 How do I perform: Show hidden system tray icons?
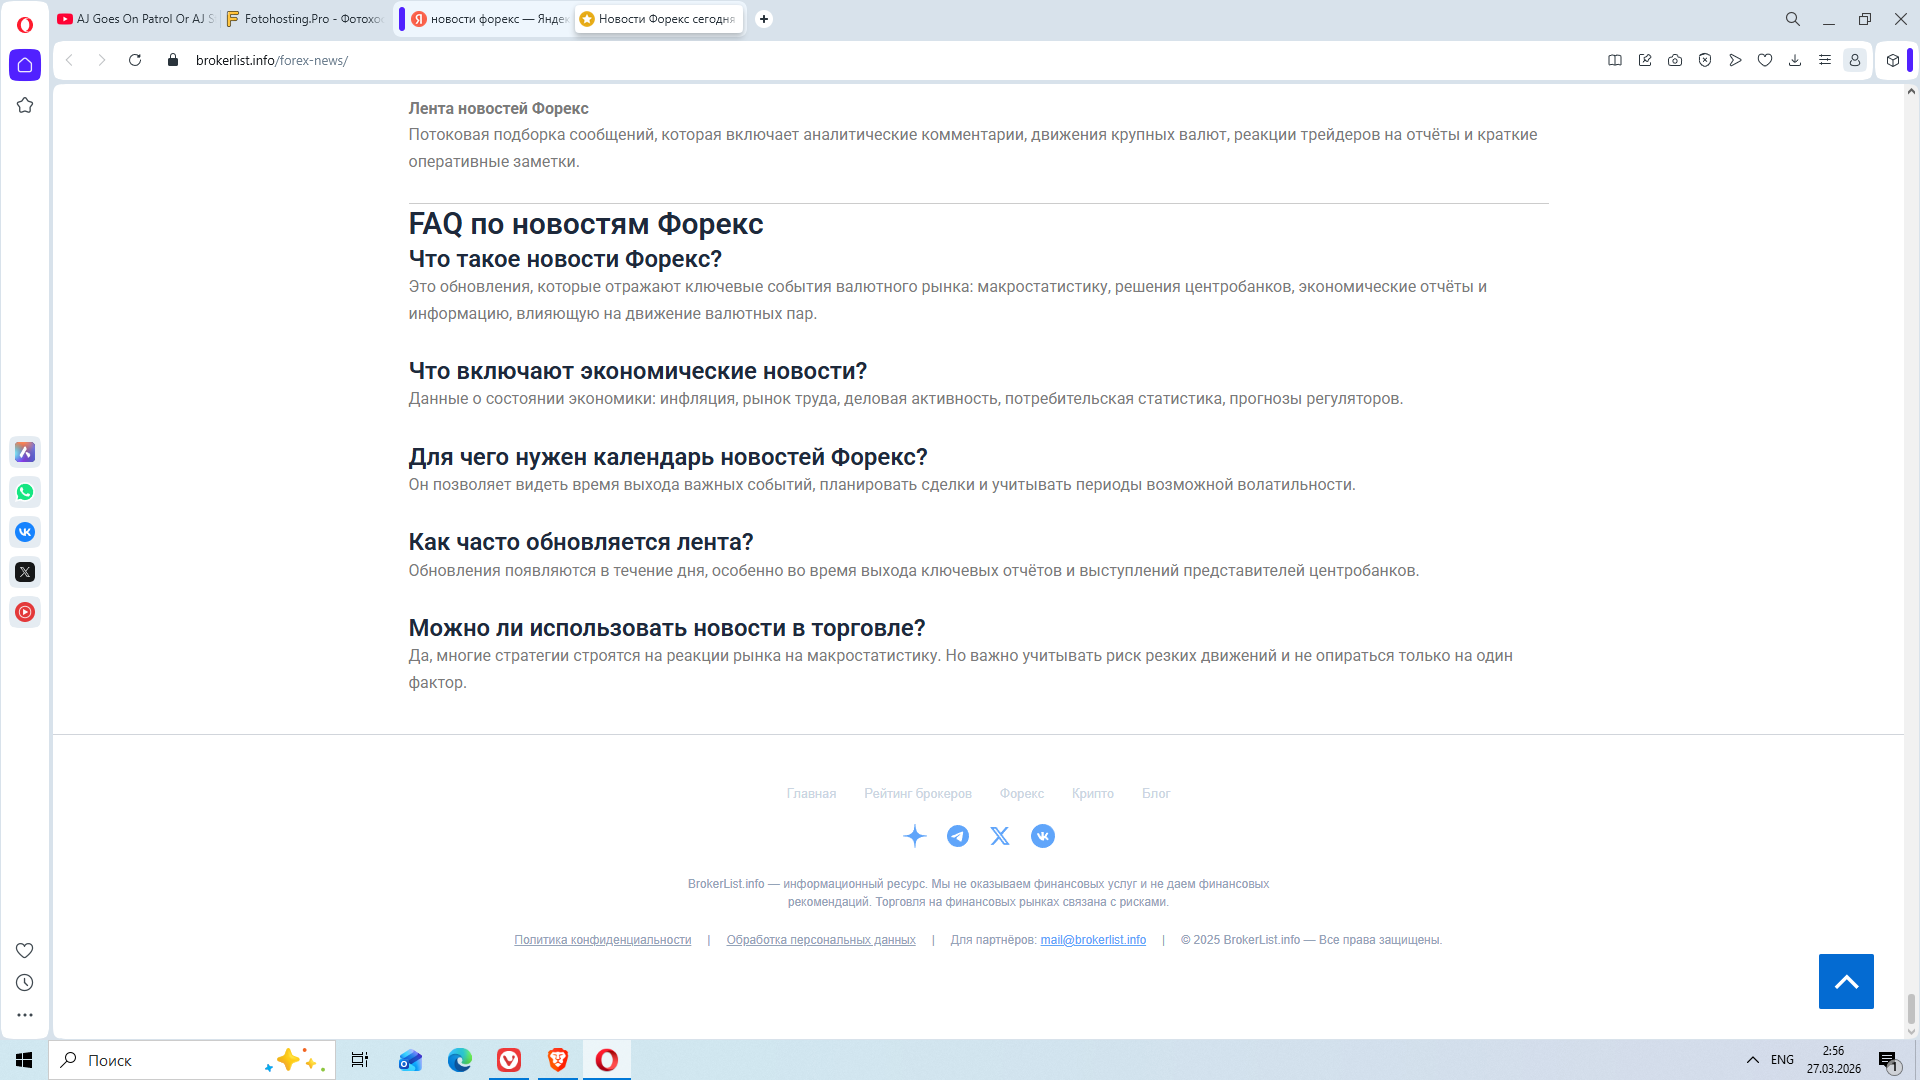[1753, 1060]
